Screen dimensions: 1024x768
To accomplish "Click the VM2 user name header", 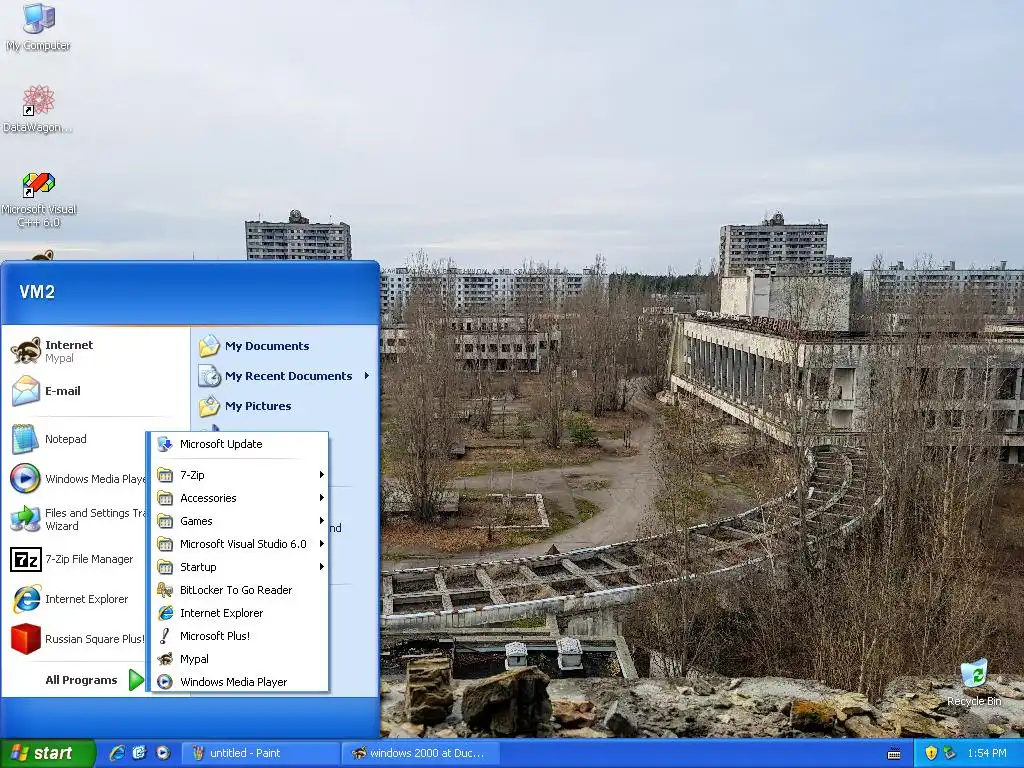I will 37,291.
